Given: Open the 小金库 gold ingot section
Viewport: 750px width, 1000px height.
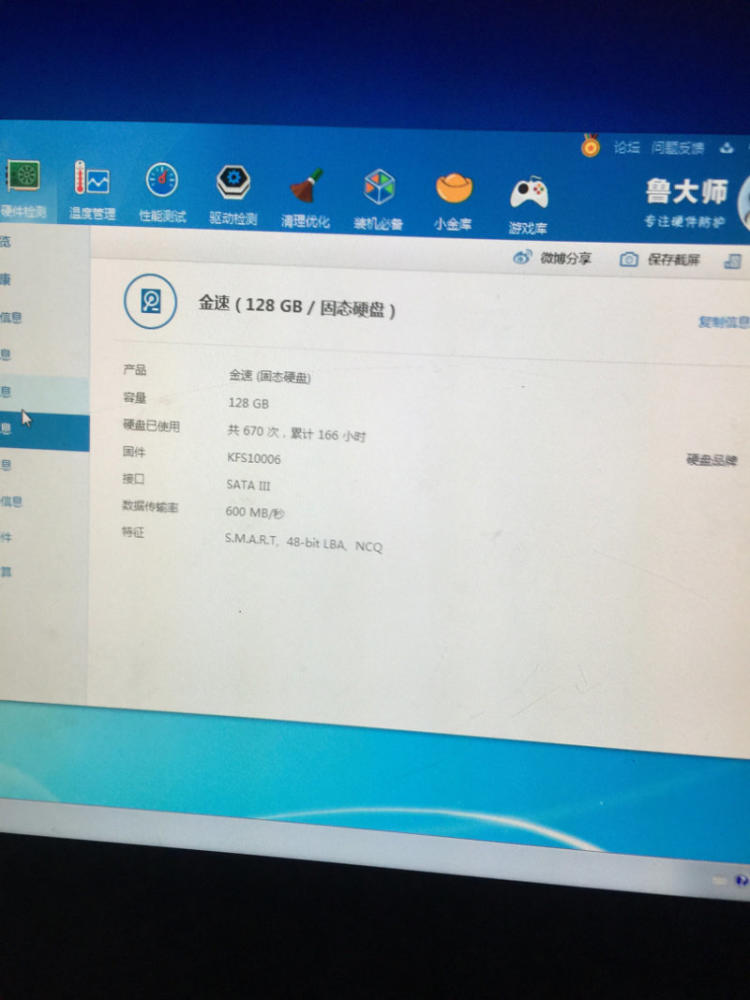Looking at the screenshot, I should (x=453, y=203).
